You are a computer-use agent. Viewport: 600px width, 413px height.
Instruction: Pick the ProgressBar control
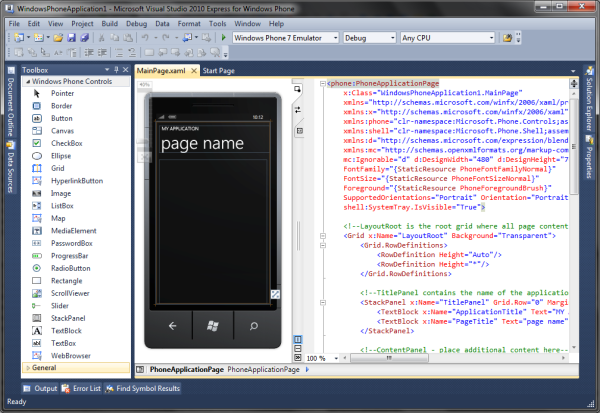click(76, 256)
